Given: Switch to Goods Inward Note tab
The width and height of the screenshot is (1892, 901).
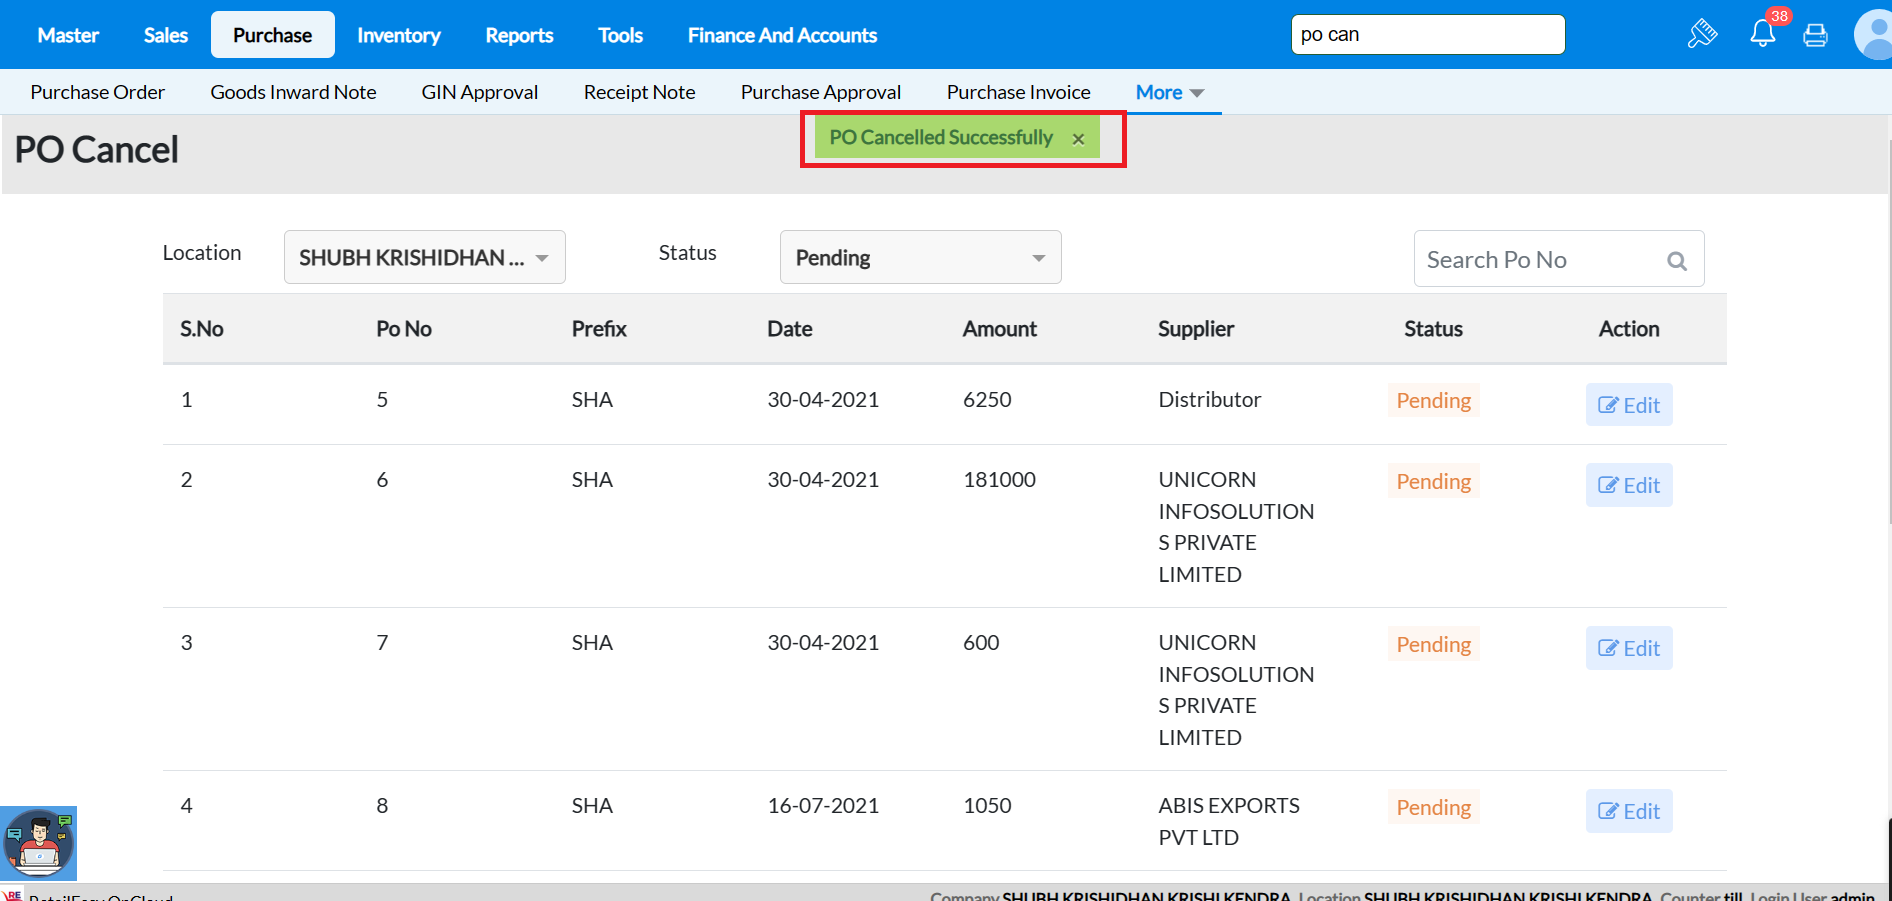Looking at the screenshot, I should pos(293,92).
